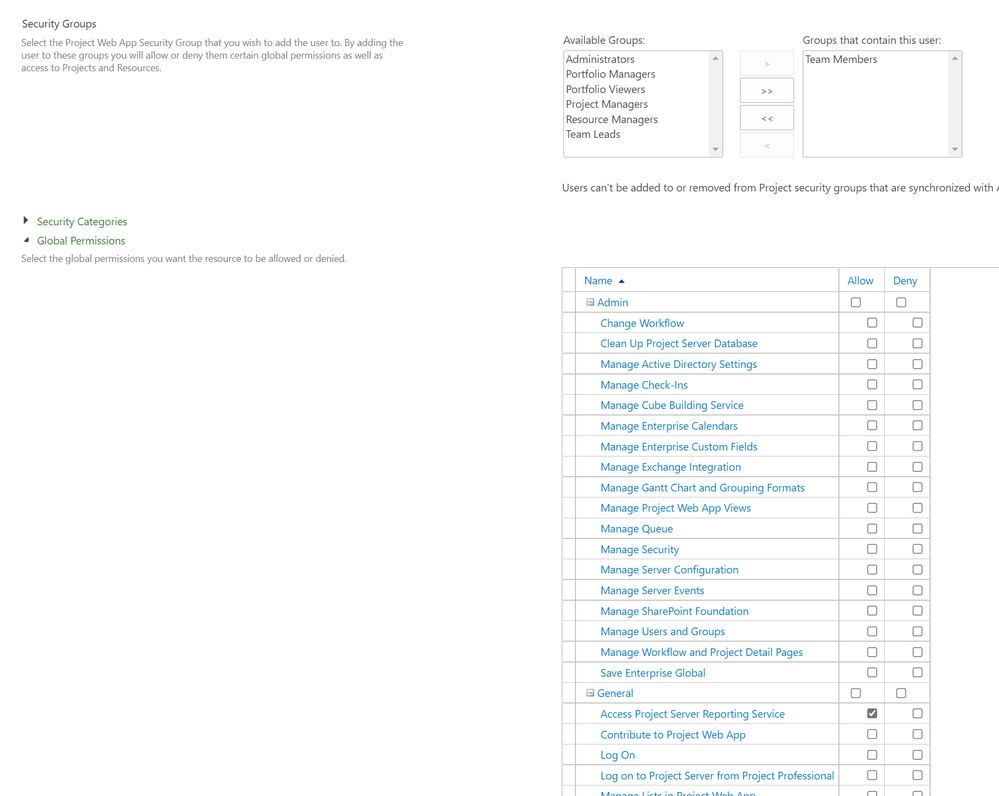The width and height of the screenshot is (999, 796).
Task: Open Manage Gantt Chart and Grouping Formats
Action: pyautogui.click(x=702, y=488)
